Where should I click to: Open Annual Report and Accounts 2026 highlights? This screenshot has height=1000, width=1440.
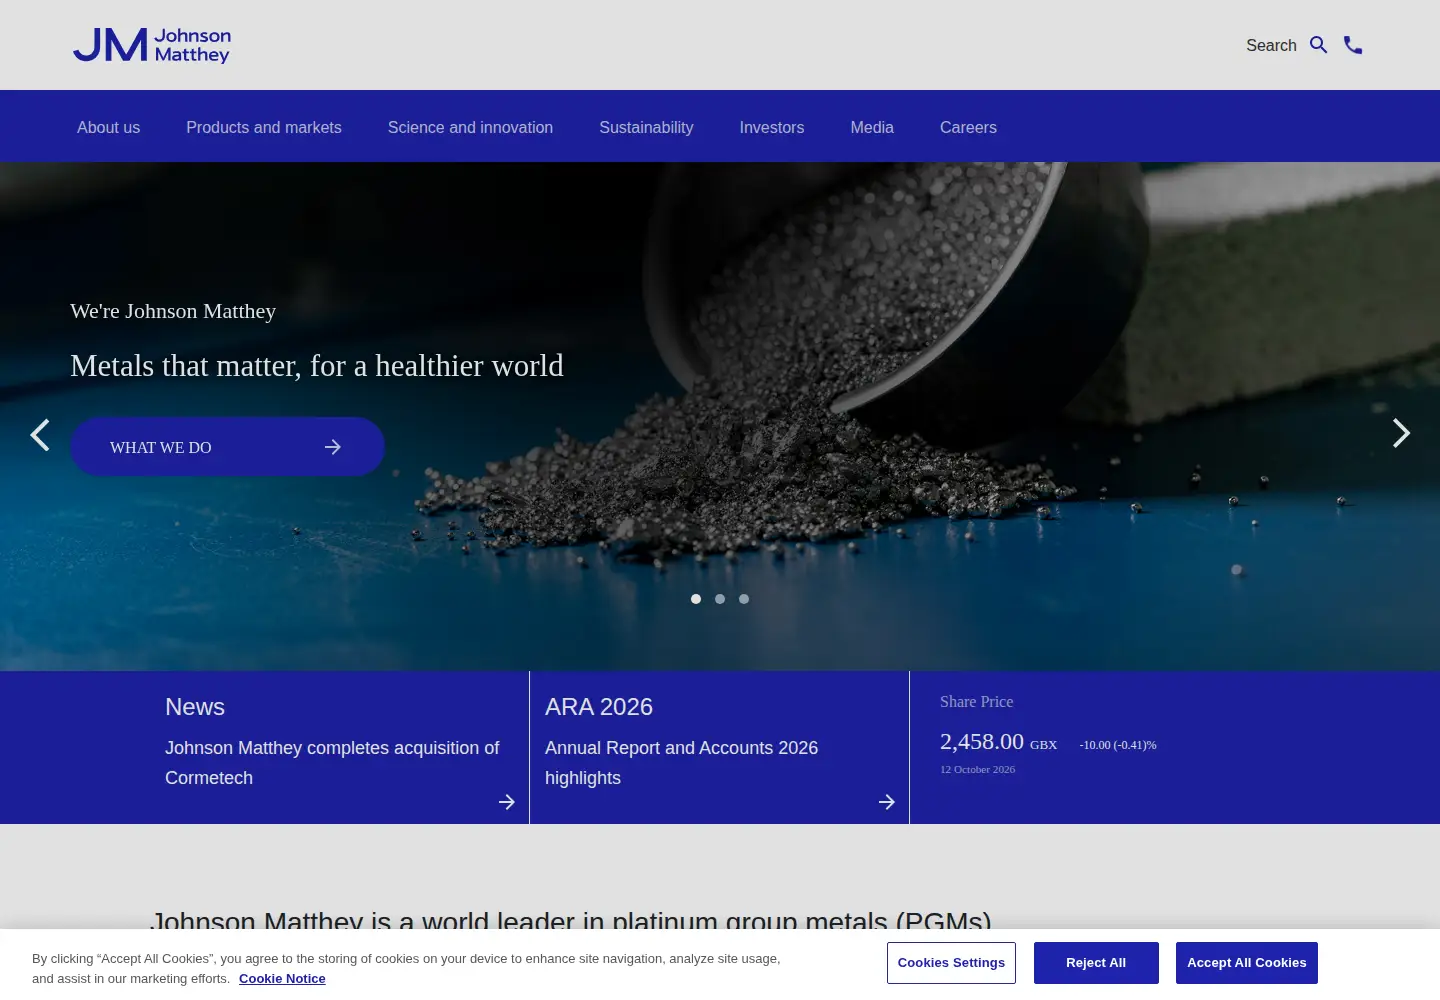click(681, 763)
